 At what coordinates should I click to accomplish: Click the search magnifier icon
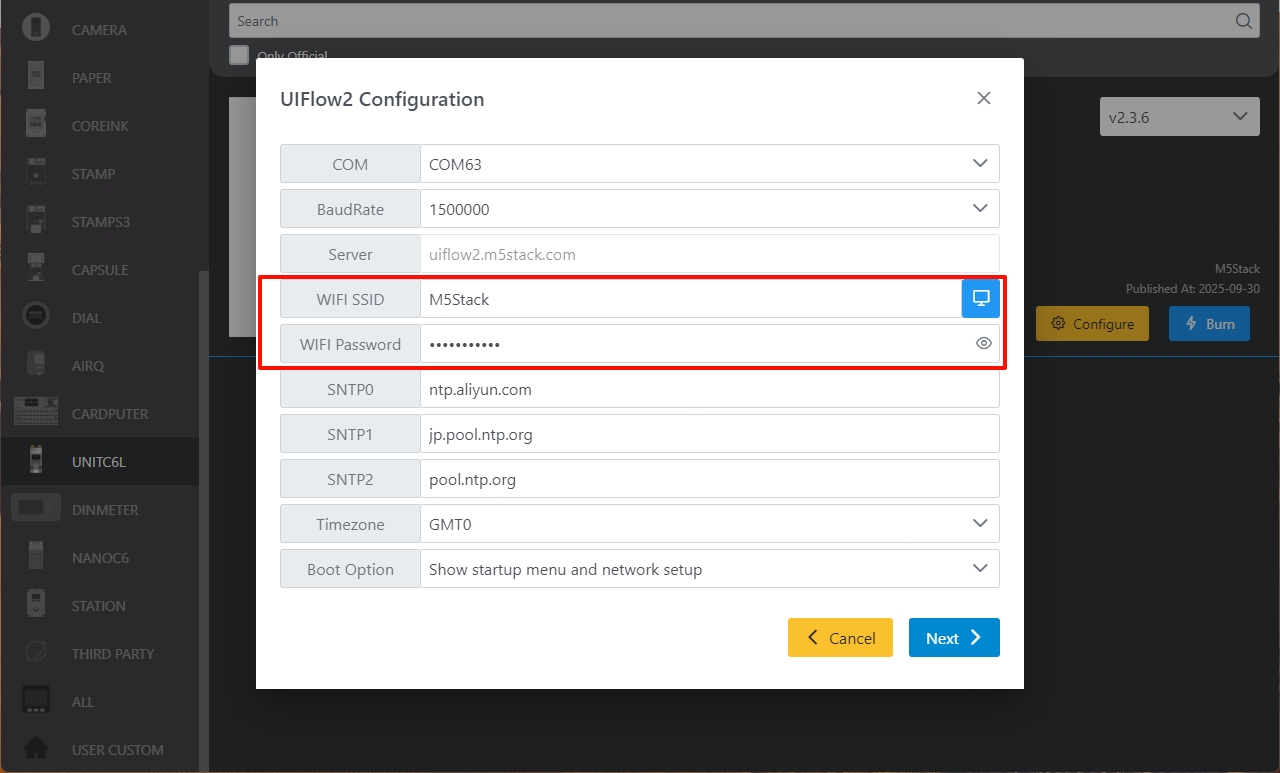(x=1243, y=21)
